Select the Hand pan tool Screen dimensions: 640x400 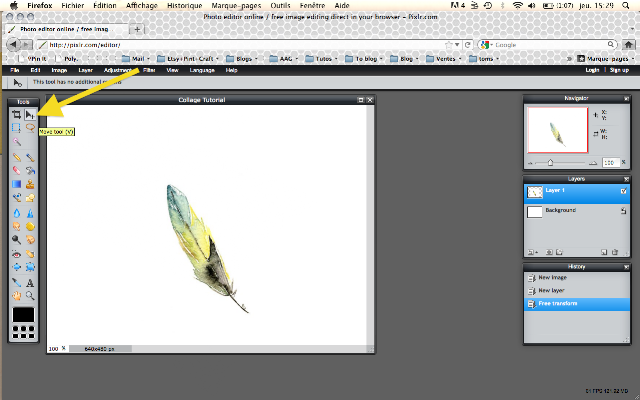(x=16, y=296)
